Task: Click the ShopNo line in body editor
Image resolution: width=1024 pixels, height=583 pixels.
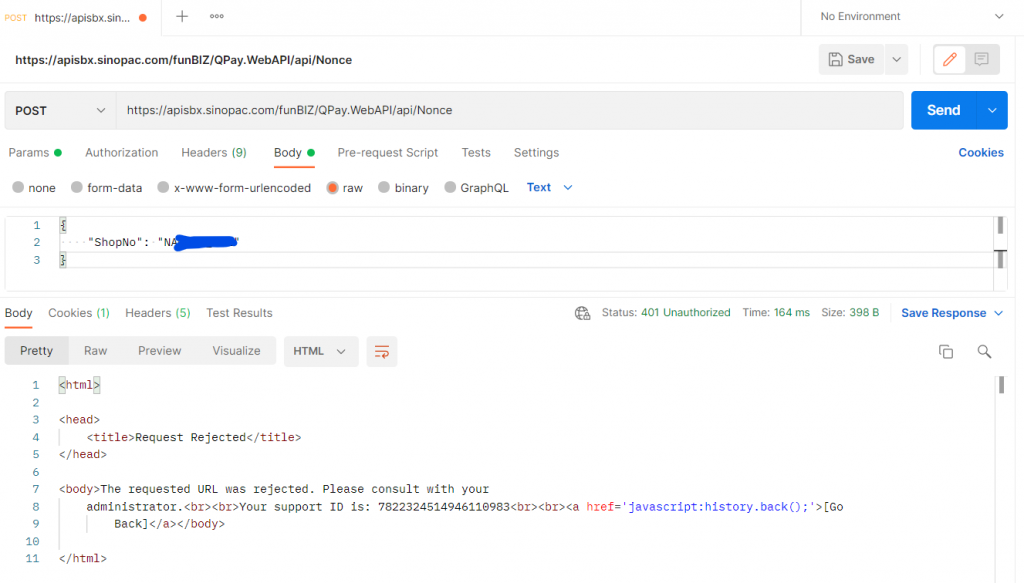Action: (x=163, y=243)
